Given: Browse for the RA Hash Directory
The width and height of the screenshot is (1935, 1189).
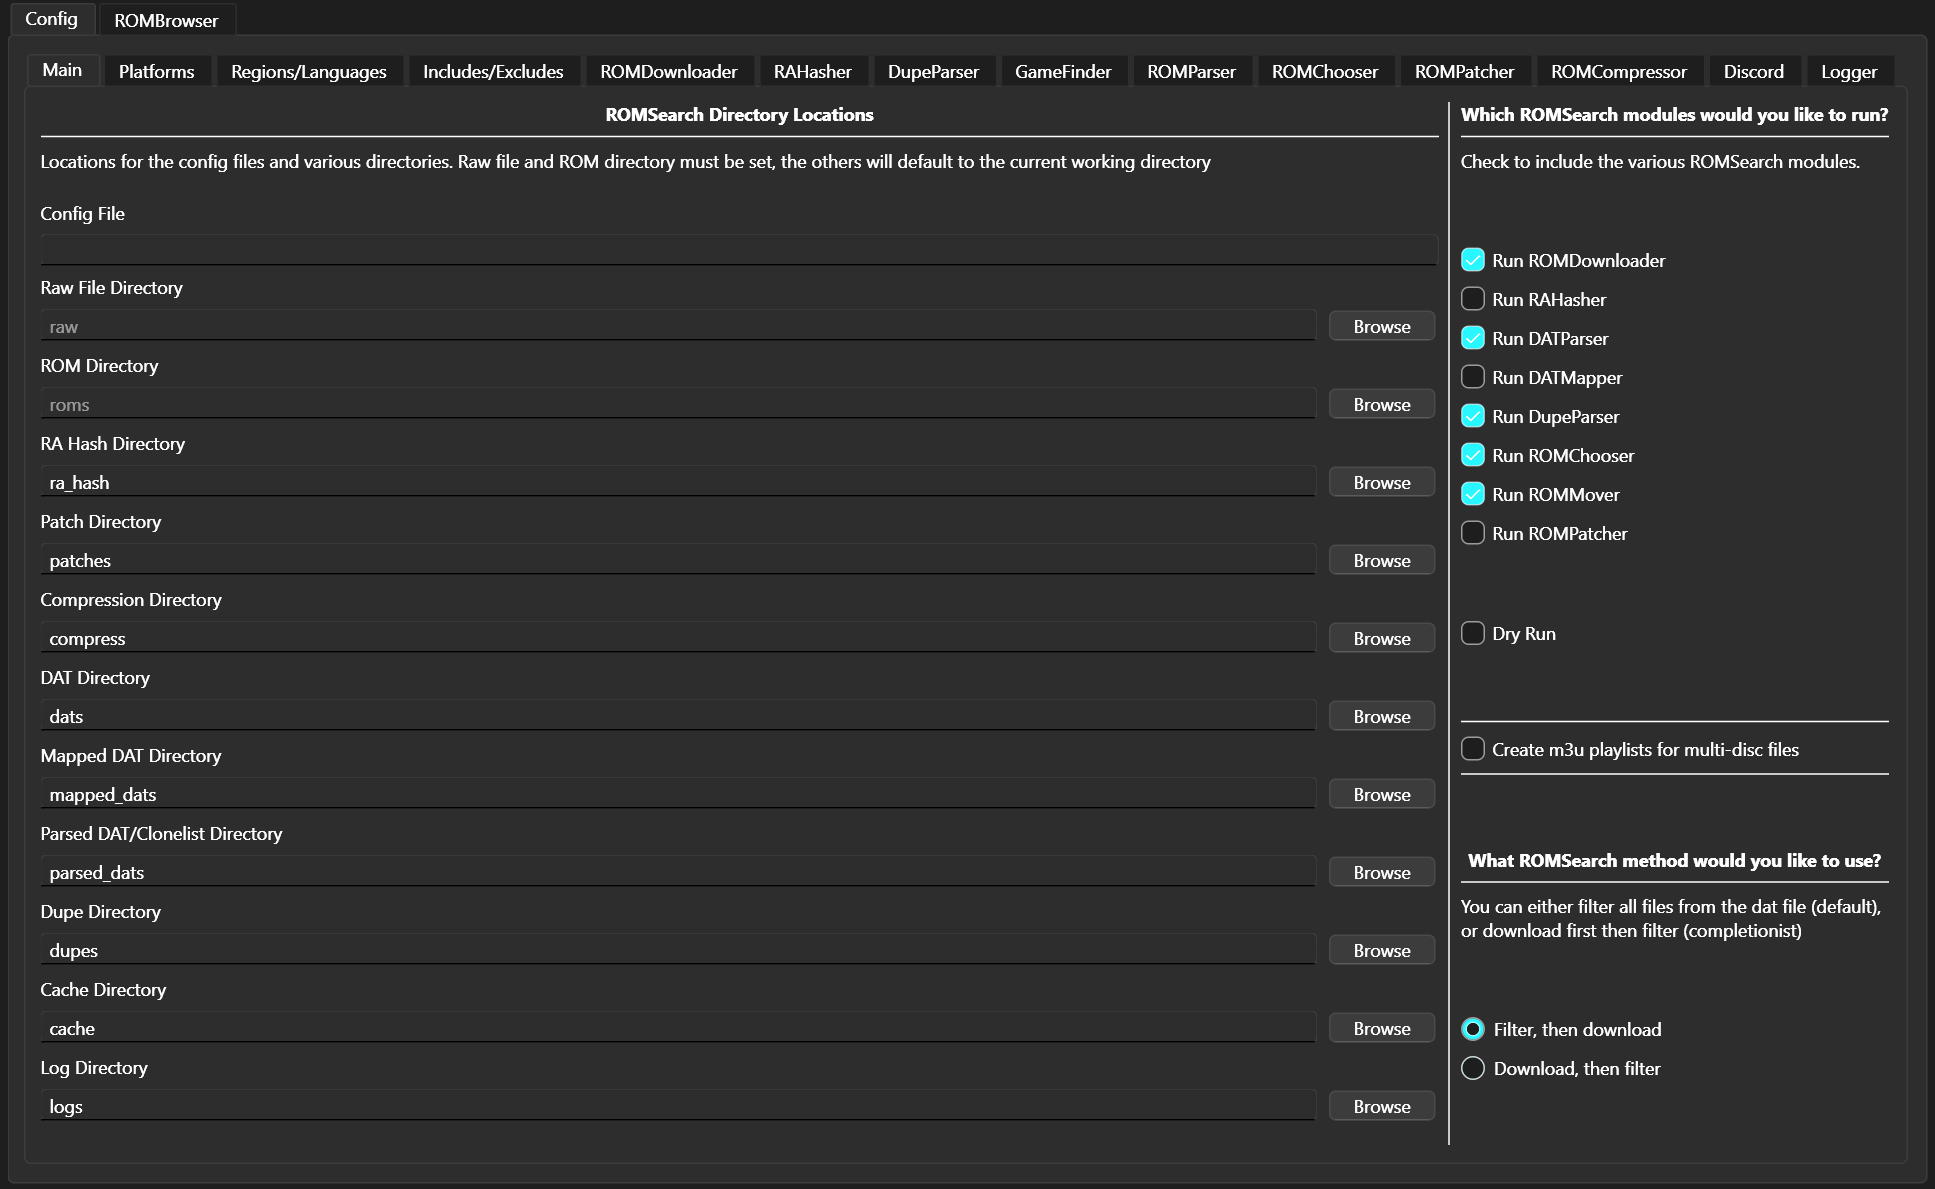Looking at the screenshot, I should click(1382, 482).
